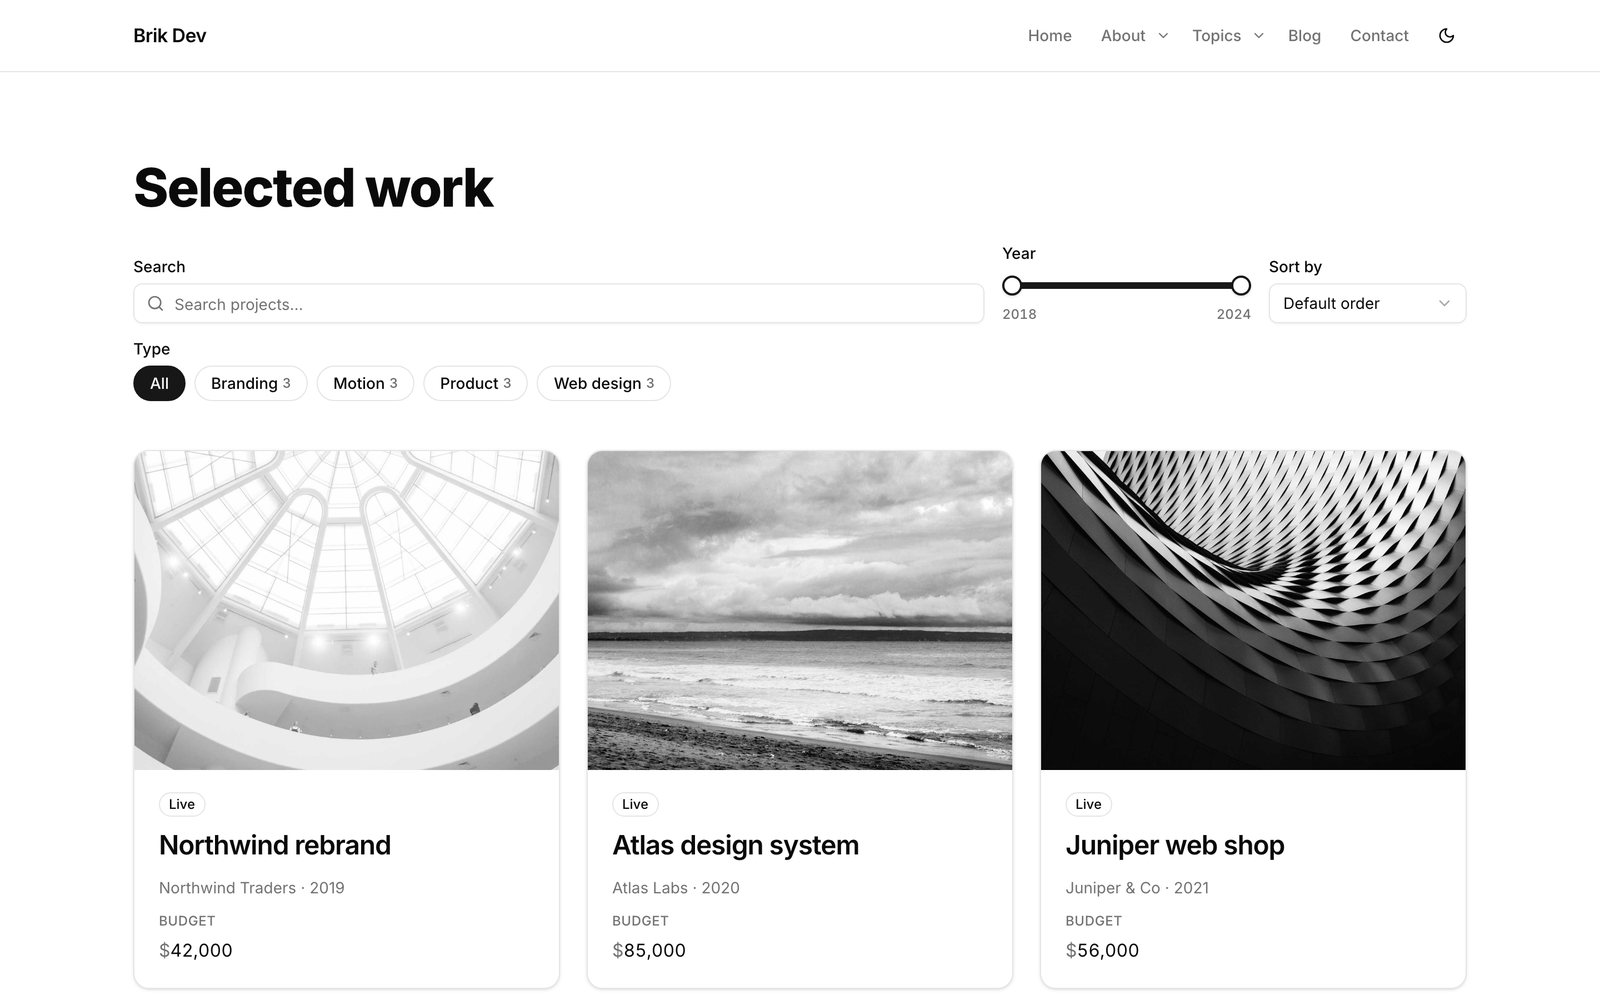
Task: Open the Contact page
Action: [1379, 36]
